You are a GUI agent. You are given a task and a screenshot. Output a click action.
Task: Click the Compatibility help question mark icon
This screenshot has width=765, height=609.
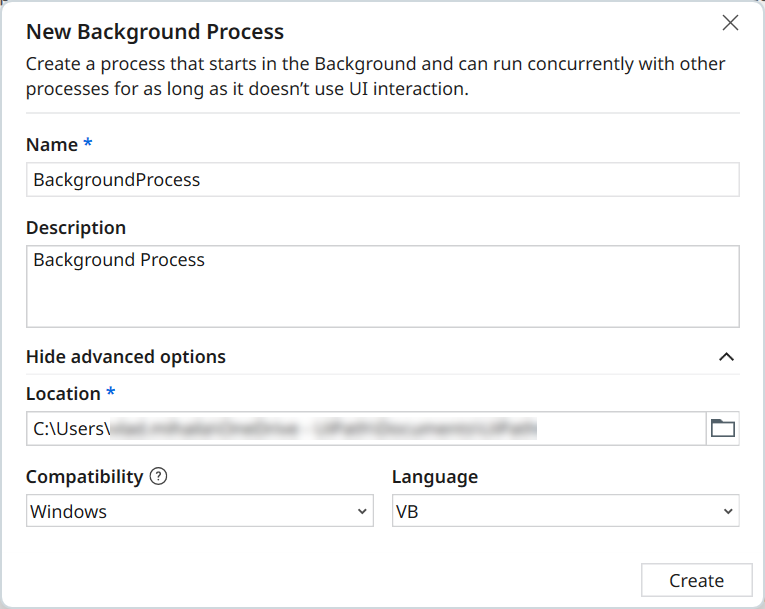point(158,477)
